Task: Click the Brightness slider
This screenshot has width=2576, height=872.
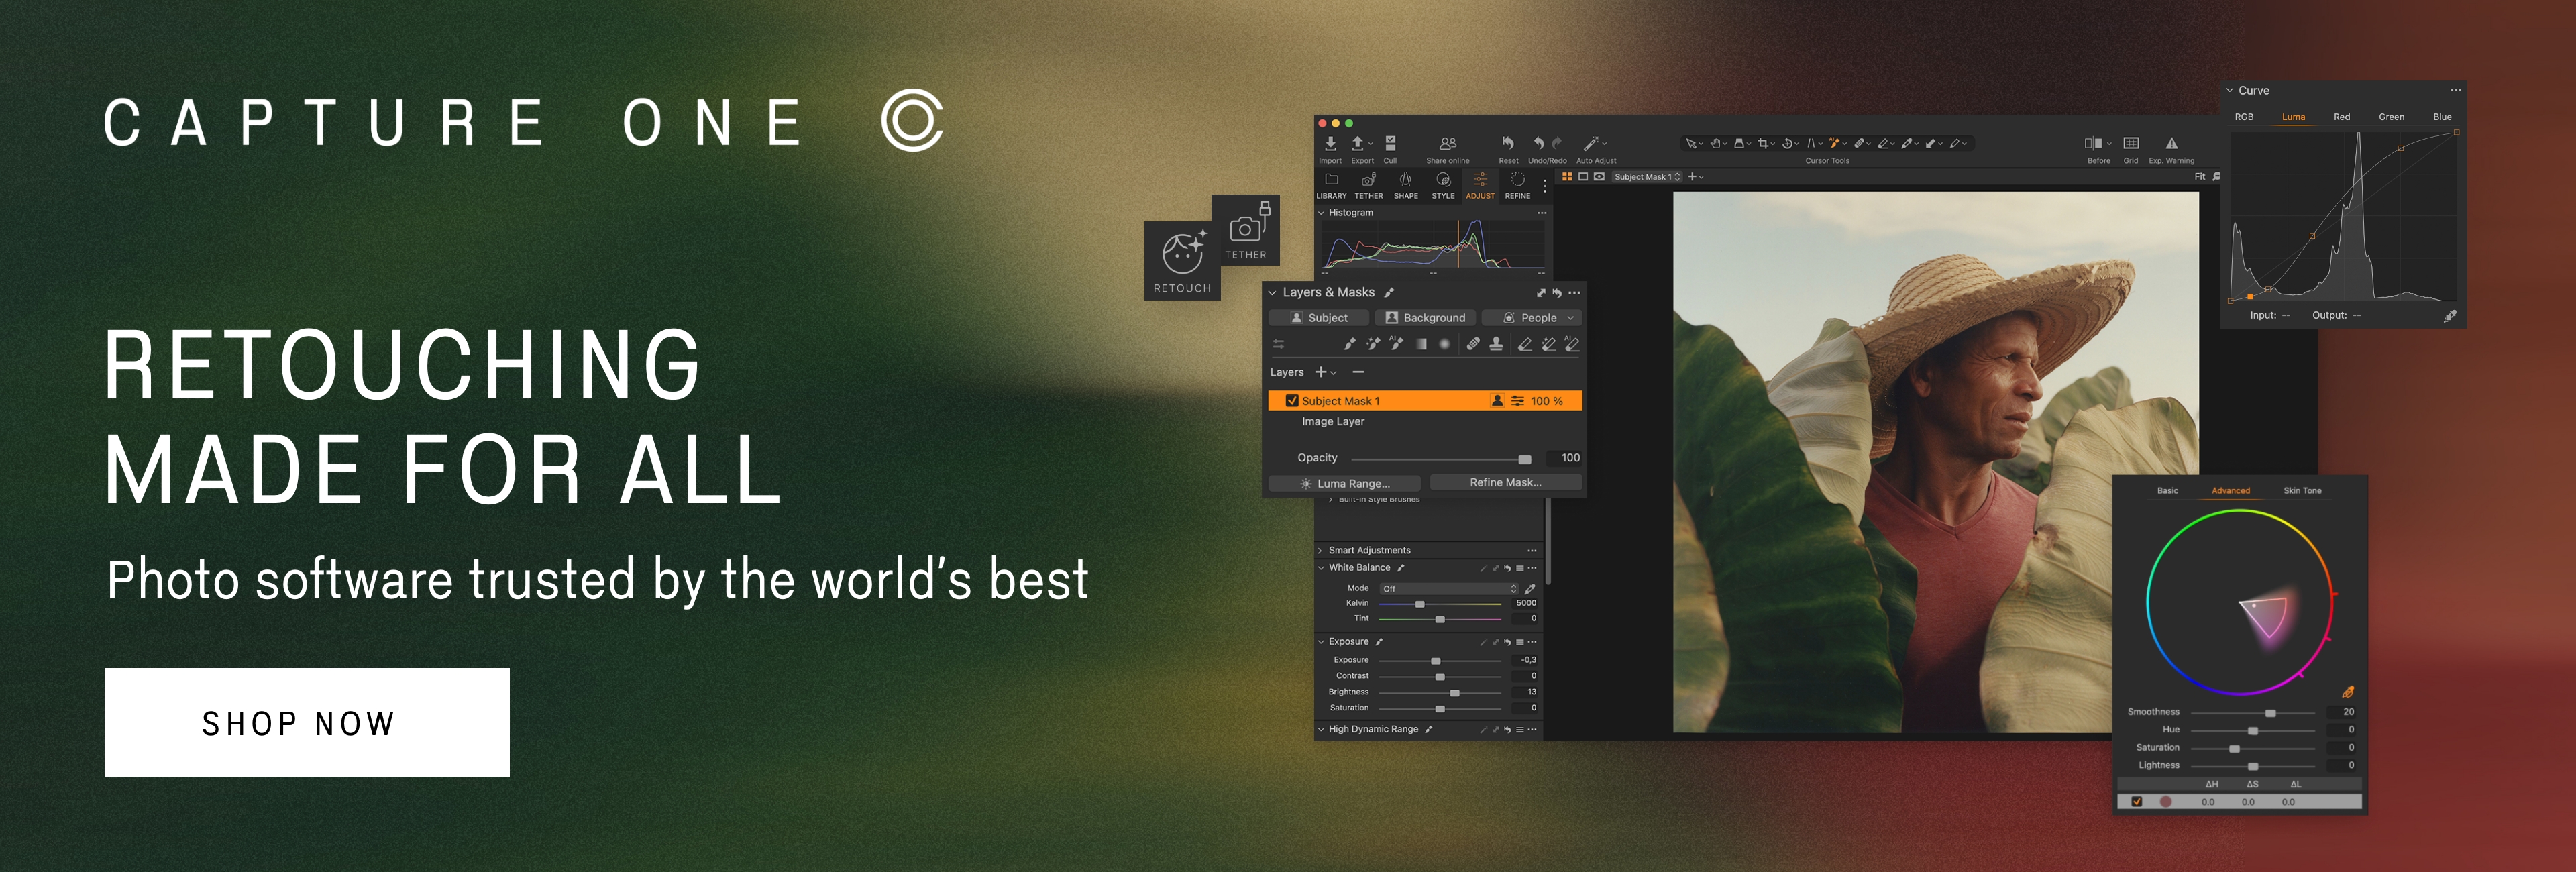Action: [x=1440, y=693]
